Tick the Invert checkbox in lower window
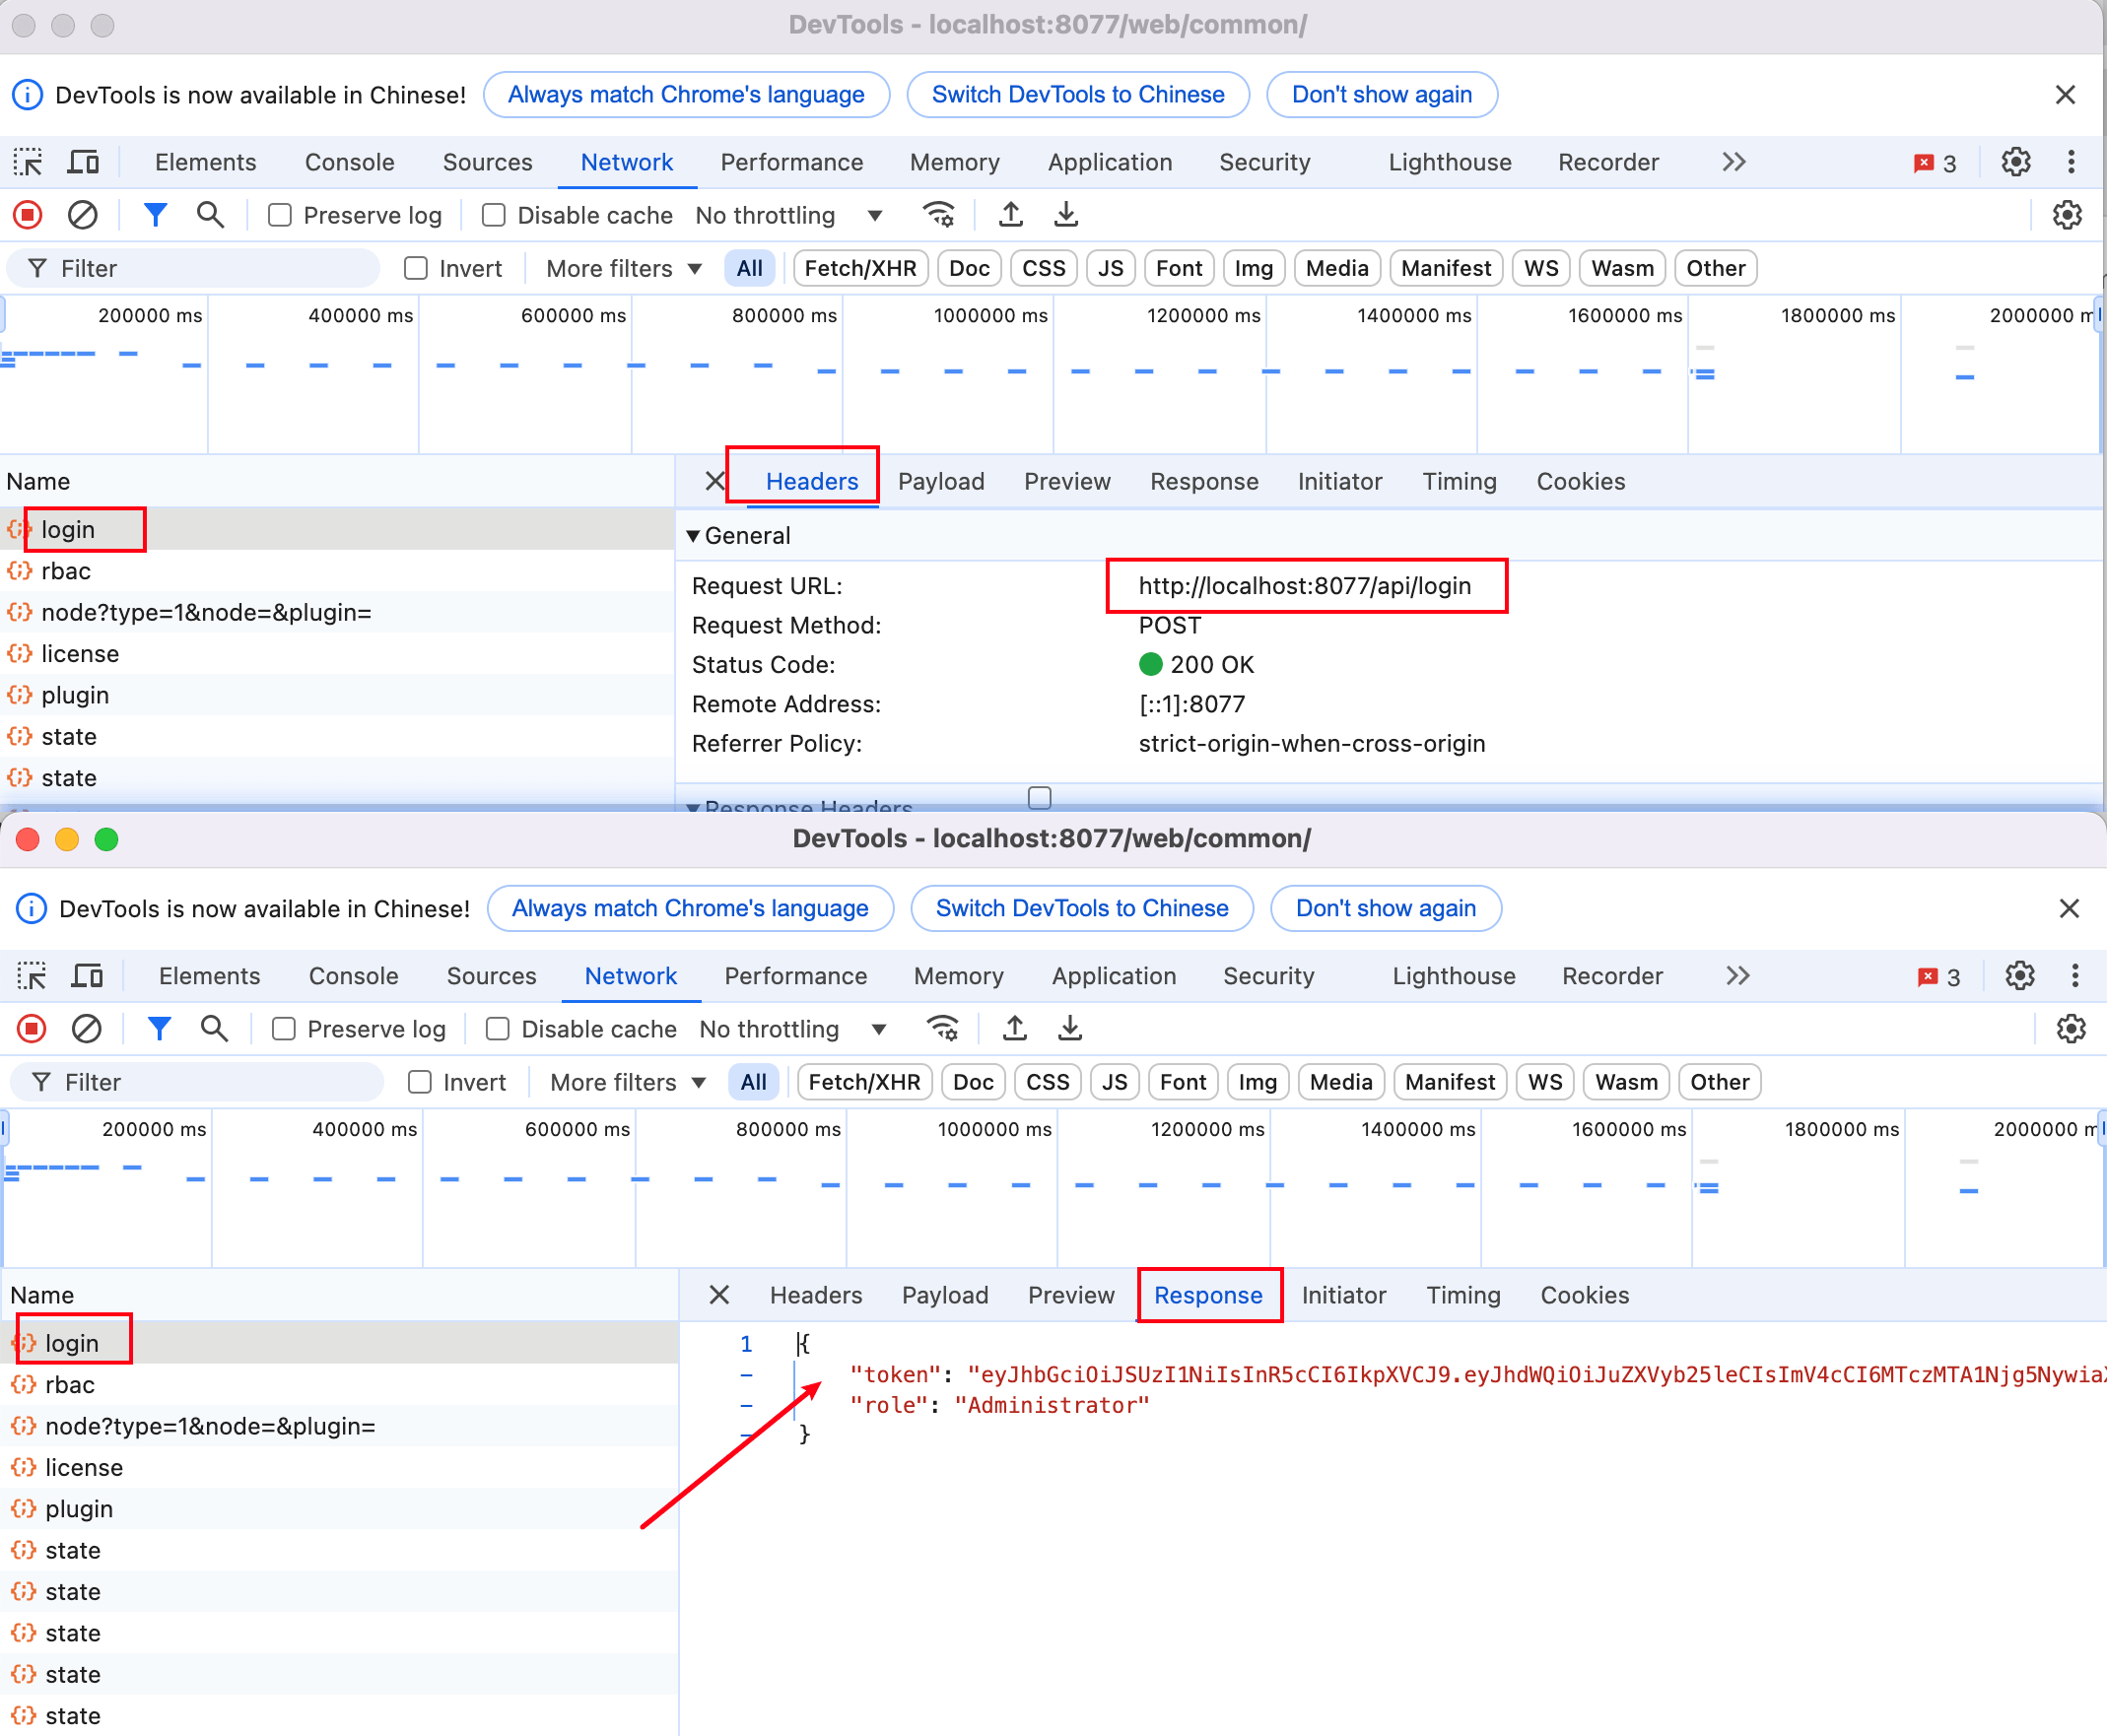Image resolution: width=2107 pixels, height=1736 pixels. pos(420,1082)
